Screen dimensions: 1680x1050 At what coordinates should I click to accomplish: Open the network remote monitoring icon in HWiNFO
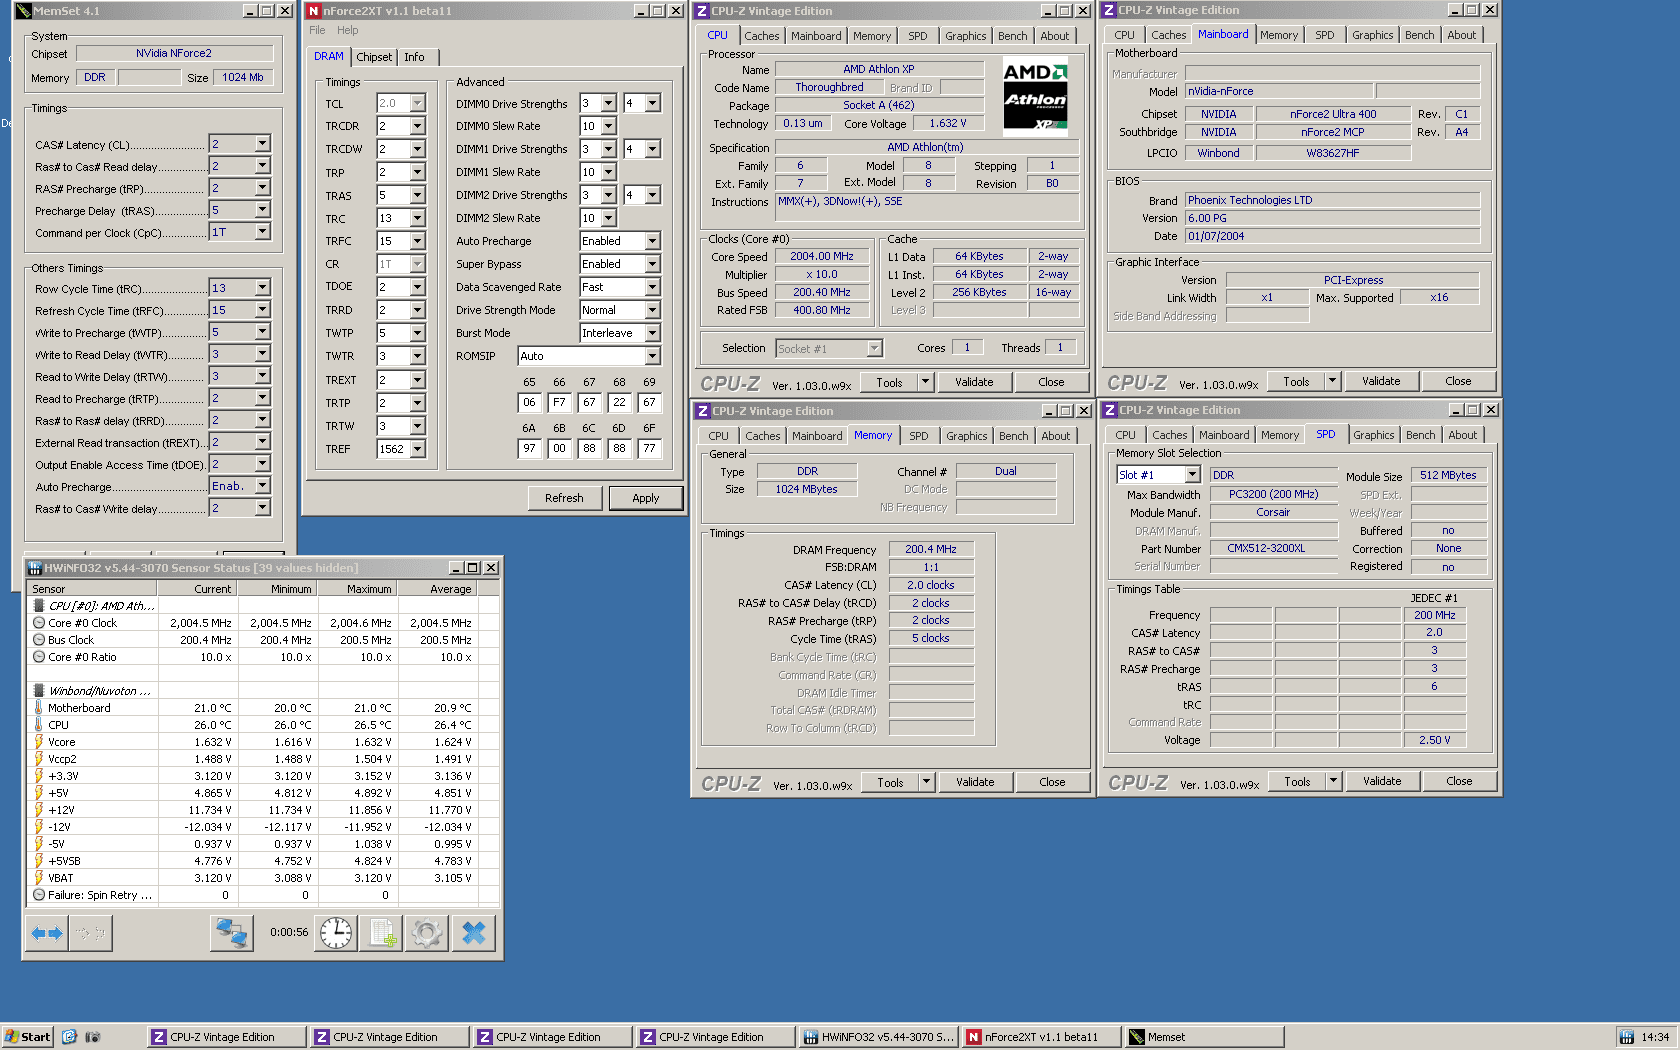tap(232, 933)
